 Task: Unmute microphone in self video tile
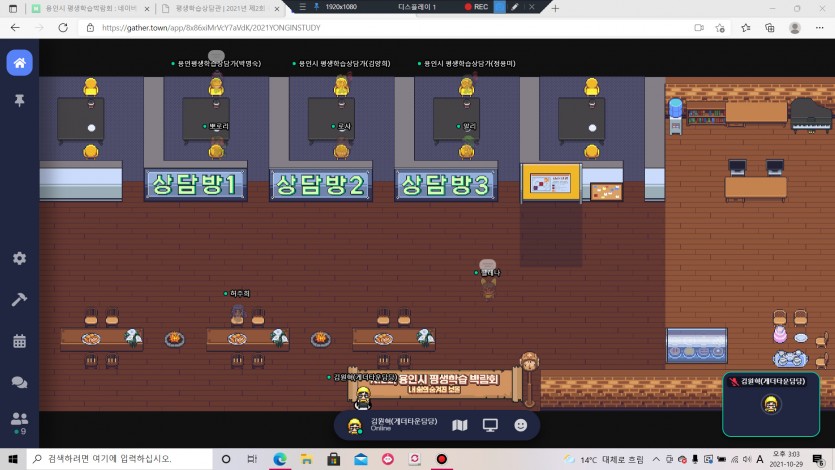tap(734, 382)
